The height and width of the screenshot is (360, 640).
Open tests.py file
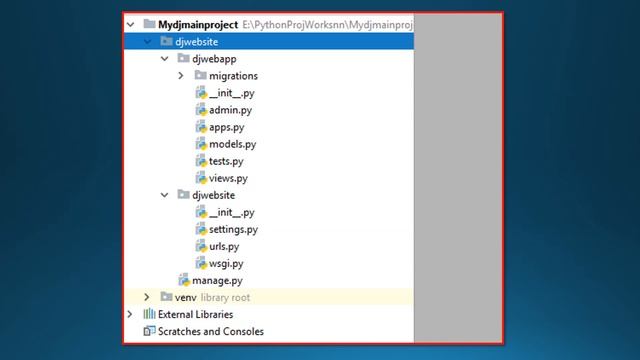point(226,161)
